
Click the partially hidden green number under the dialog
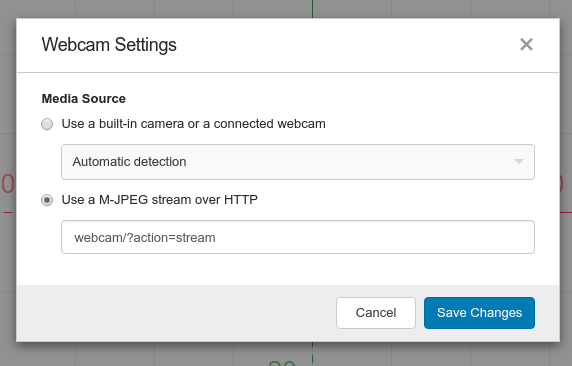282,363
